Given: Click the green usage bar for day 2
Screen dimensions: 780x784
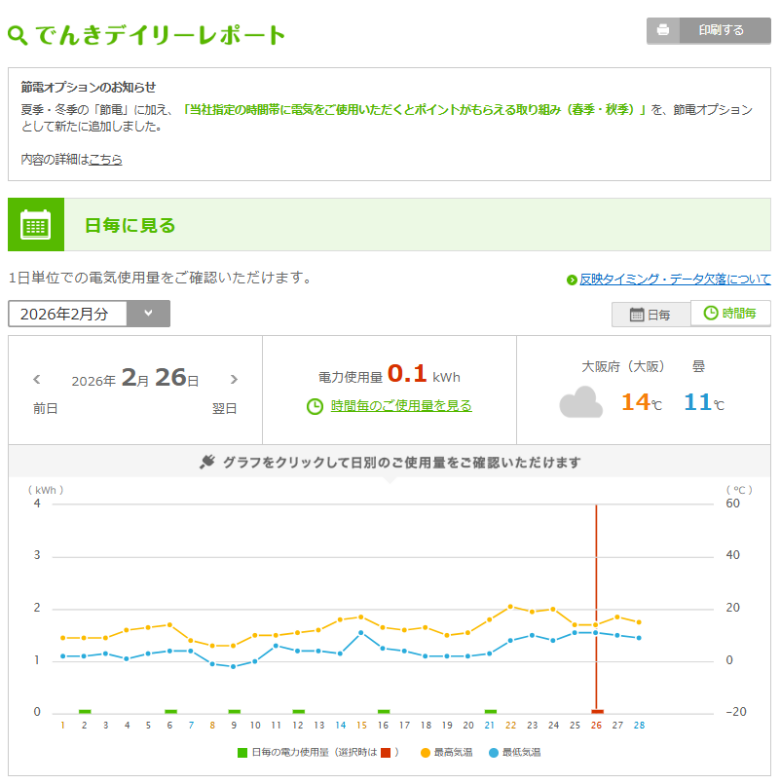Looking at the screenshot, I should coord(85,712).
